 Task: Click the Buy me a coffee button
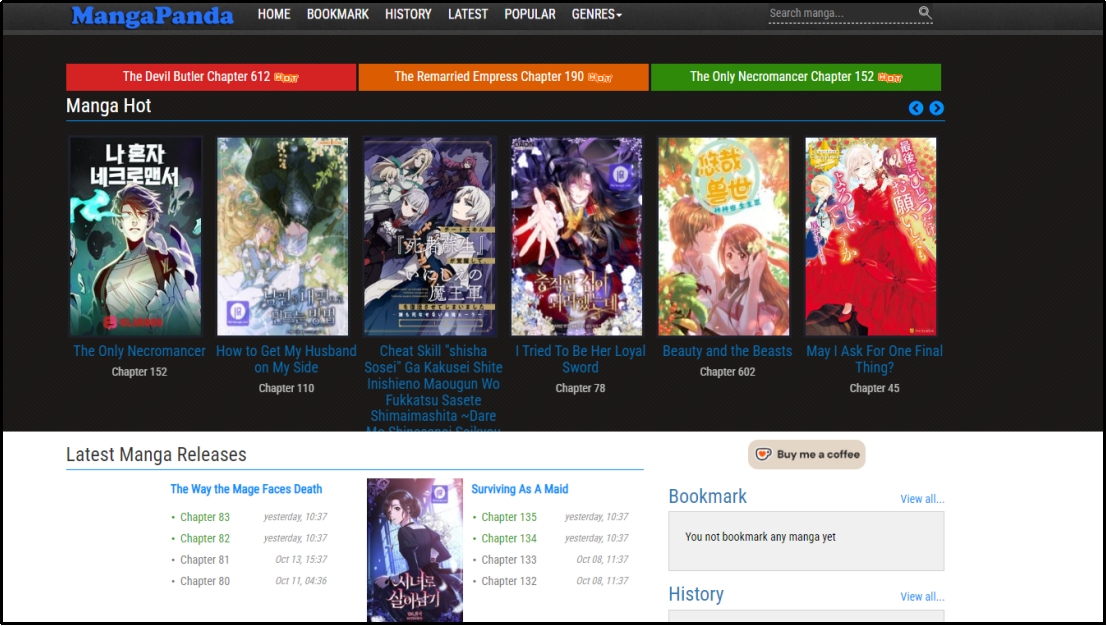807,454
